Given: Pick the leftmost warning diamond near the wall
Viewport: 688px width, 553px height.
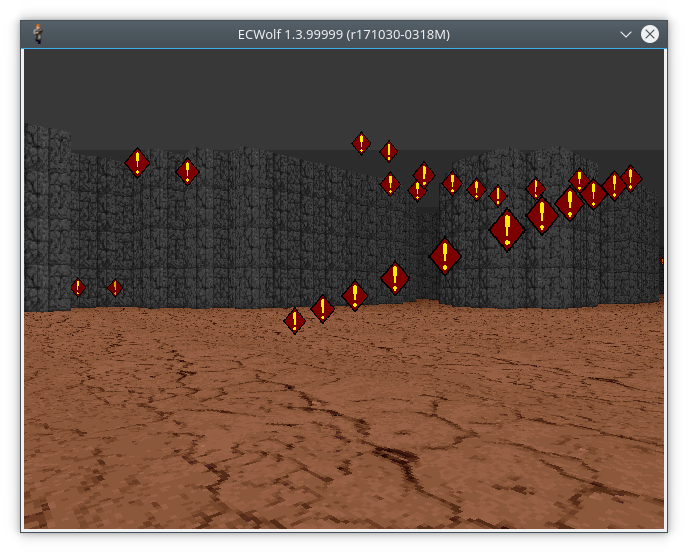Looking at the screenshot, I should (x=78, y=287).
